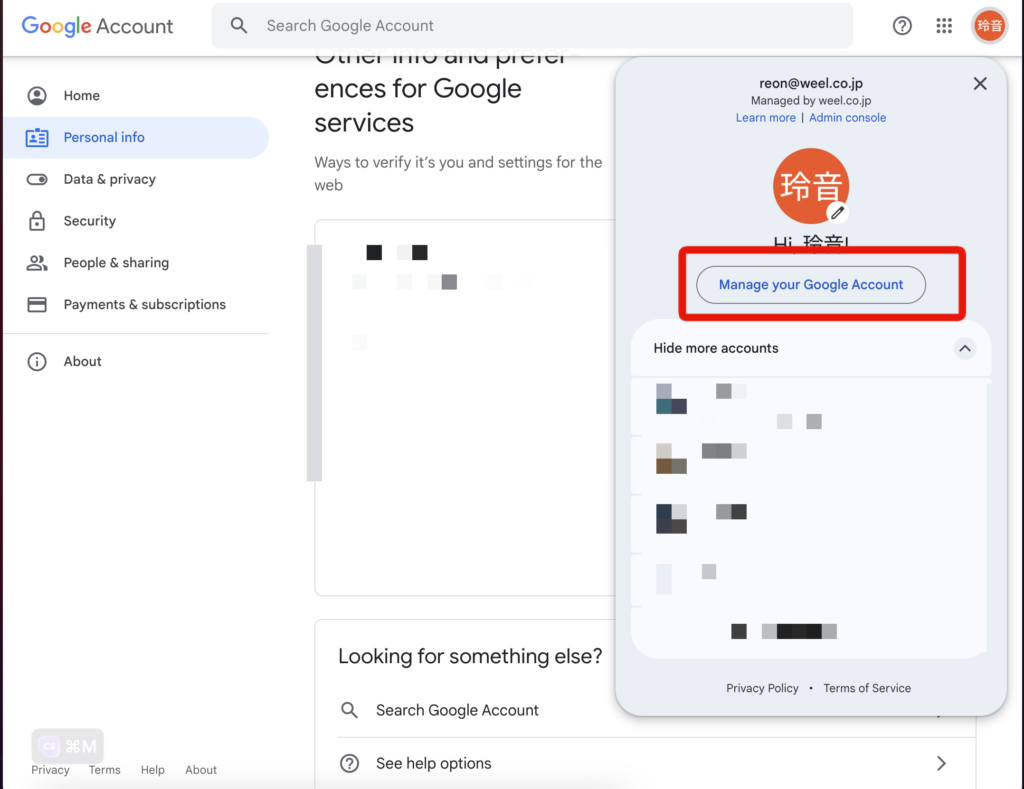
Task: Collapse the Hide more accounts chevron
Action: 965,348
